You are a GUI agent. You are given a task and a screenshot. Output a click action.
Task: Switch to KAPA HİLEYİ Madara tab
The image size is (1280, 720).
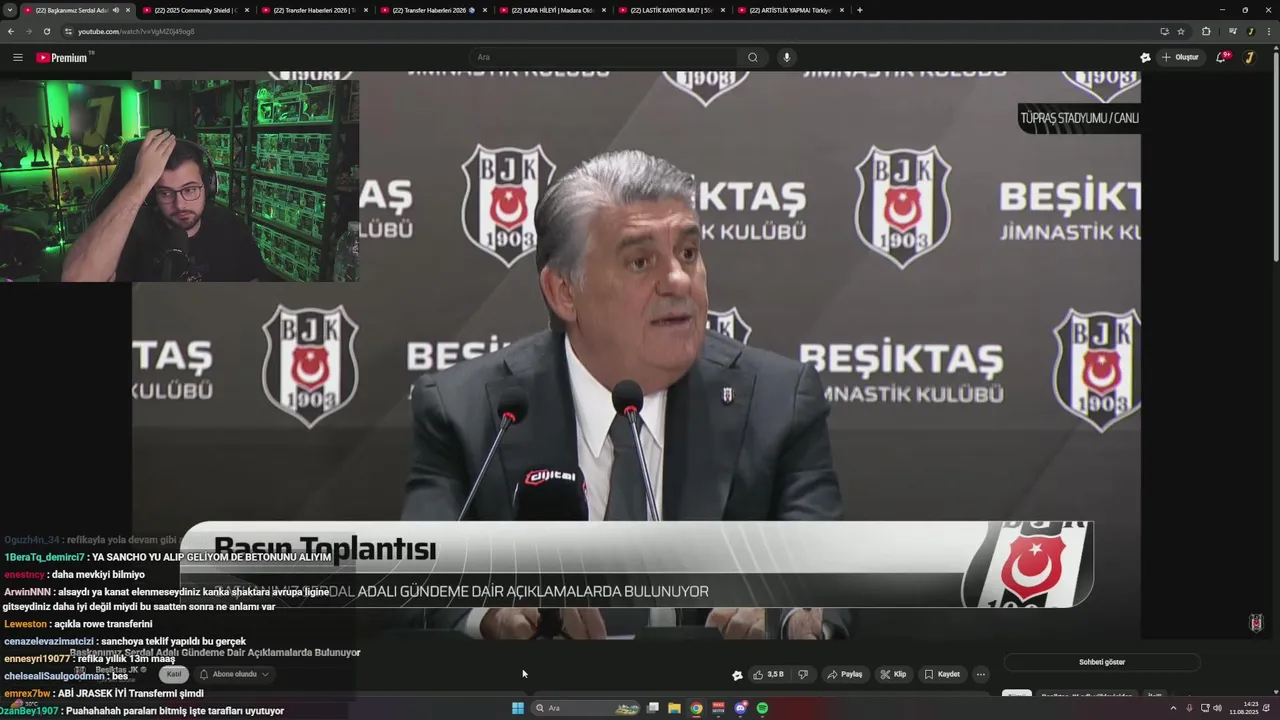(x=551, y=10)
